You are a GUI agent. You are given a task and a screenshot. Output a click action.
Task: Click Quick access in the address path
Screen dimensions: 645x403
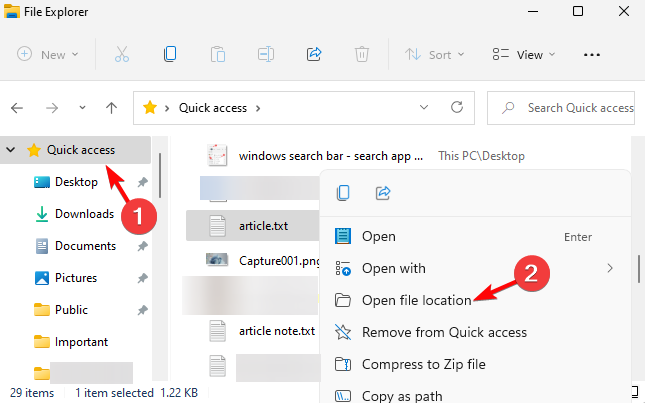(x=213, y=108)
